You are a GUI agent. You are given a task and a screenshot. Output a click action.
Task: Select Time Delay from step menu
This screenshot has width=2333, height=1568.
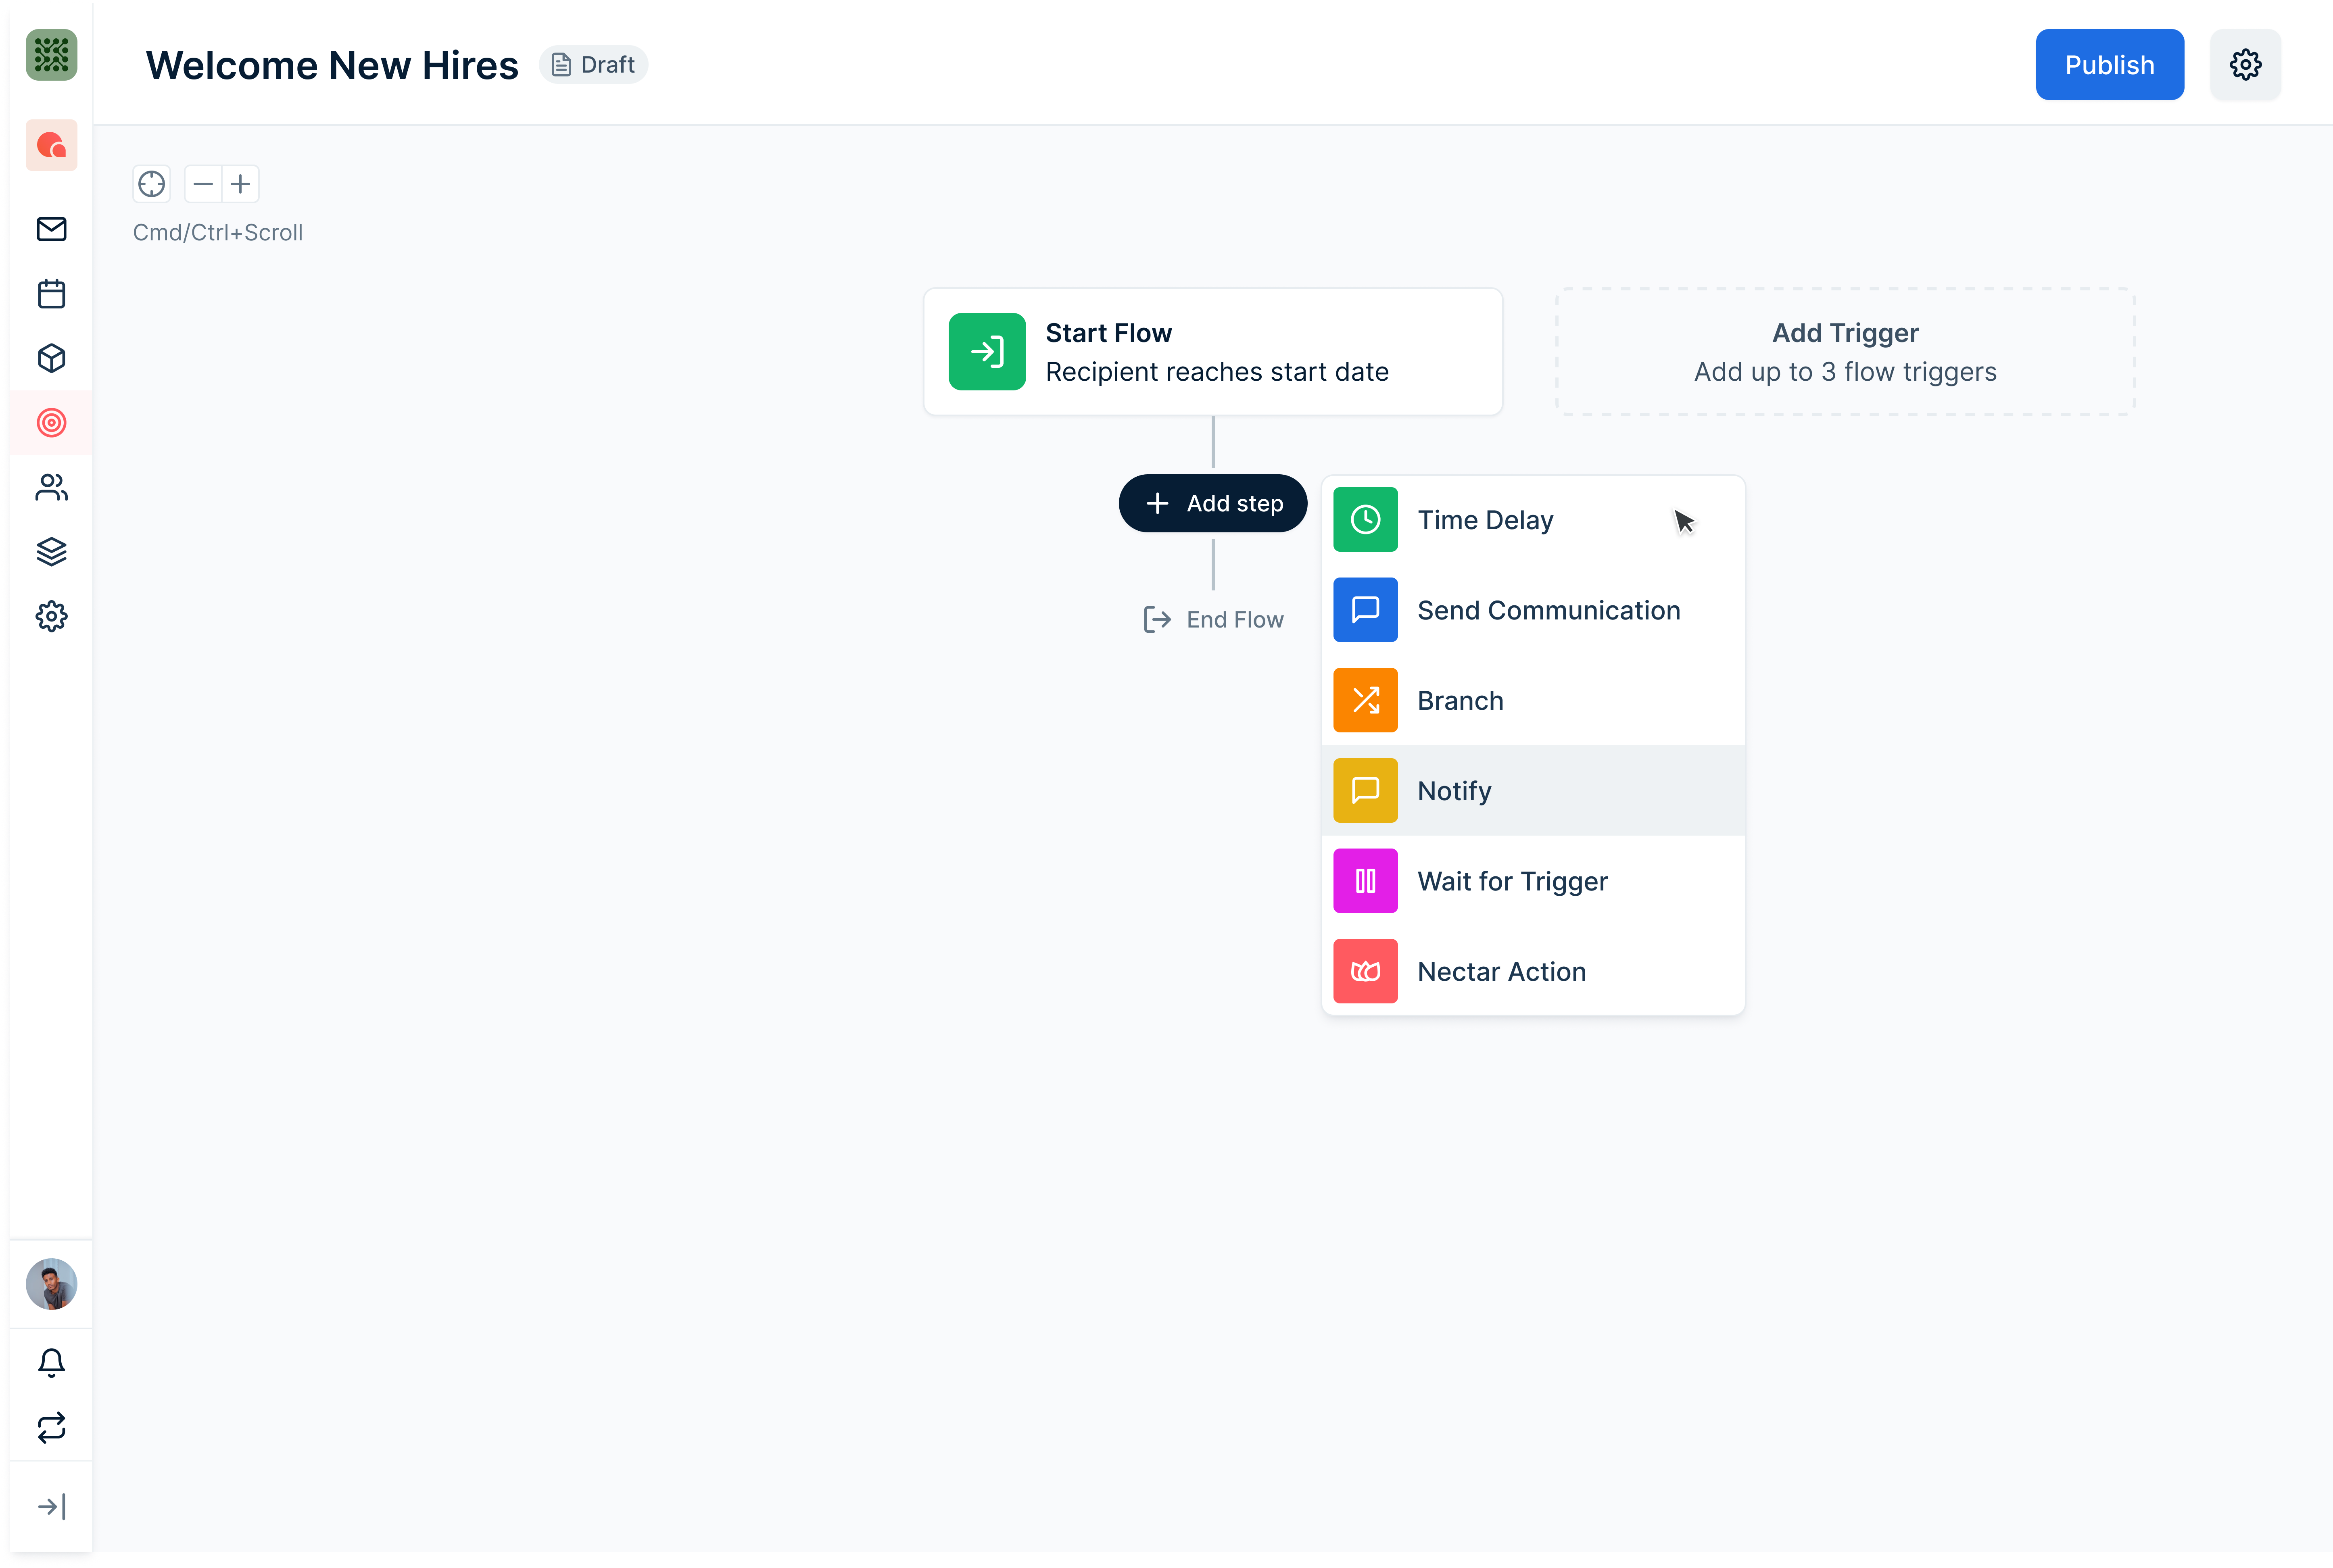[1485, 520]
